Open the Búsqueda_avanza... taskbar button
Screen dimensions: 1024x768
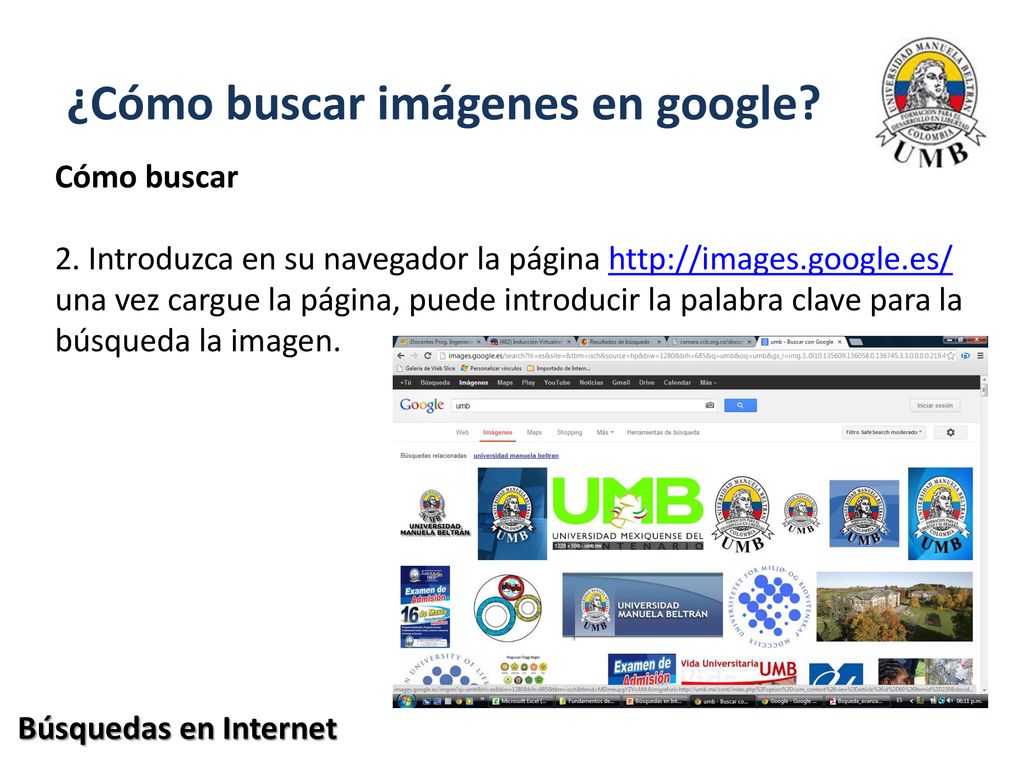coord(856,701)
